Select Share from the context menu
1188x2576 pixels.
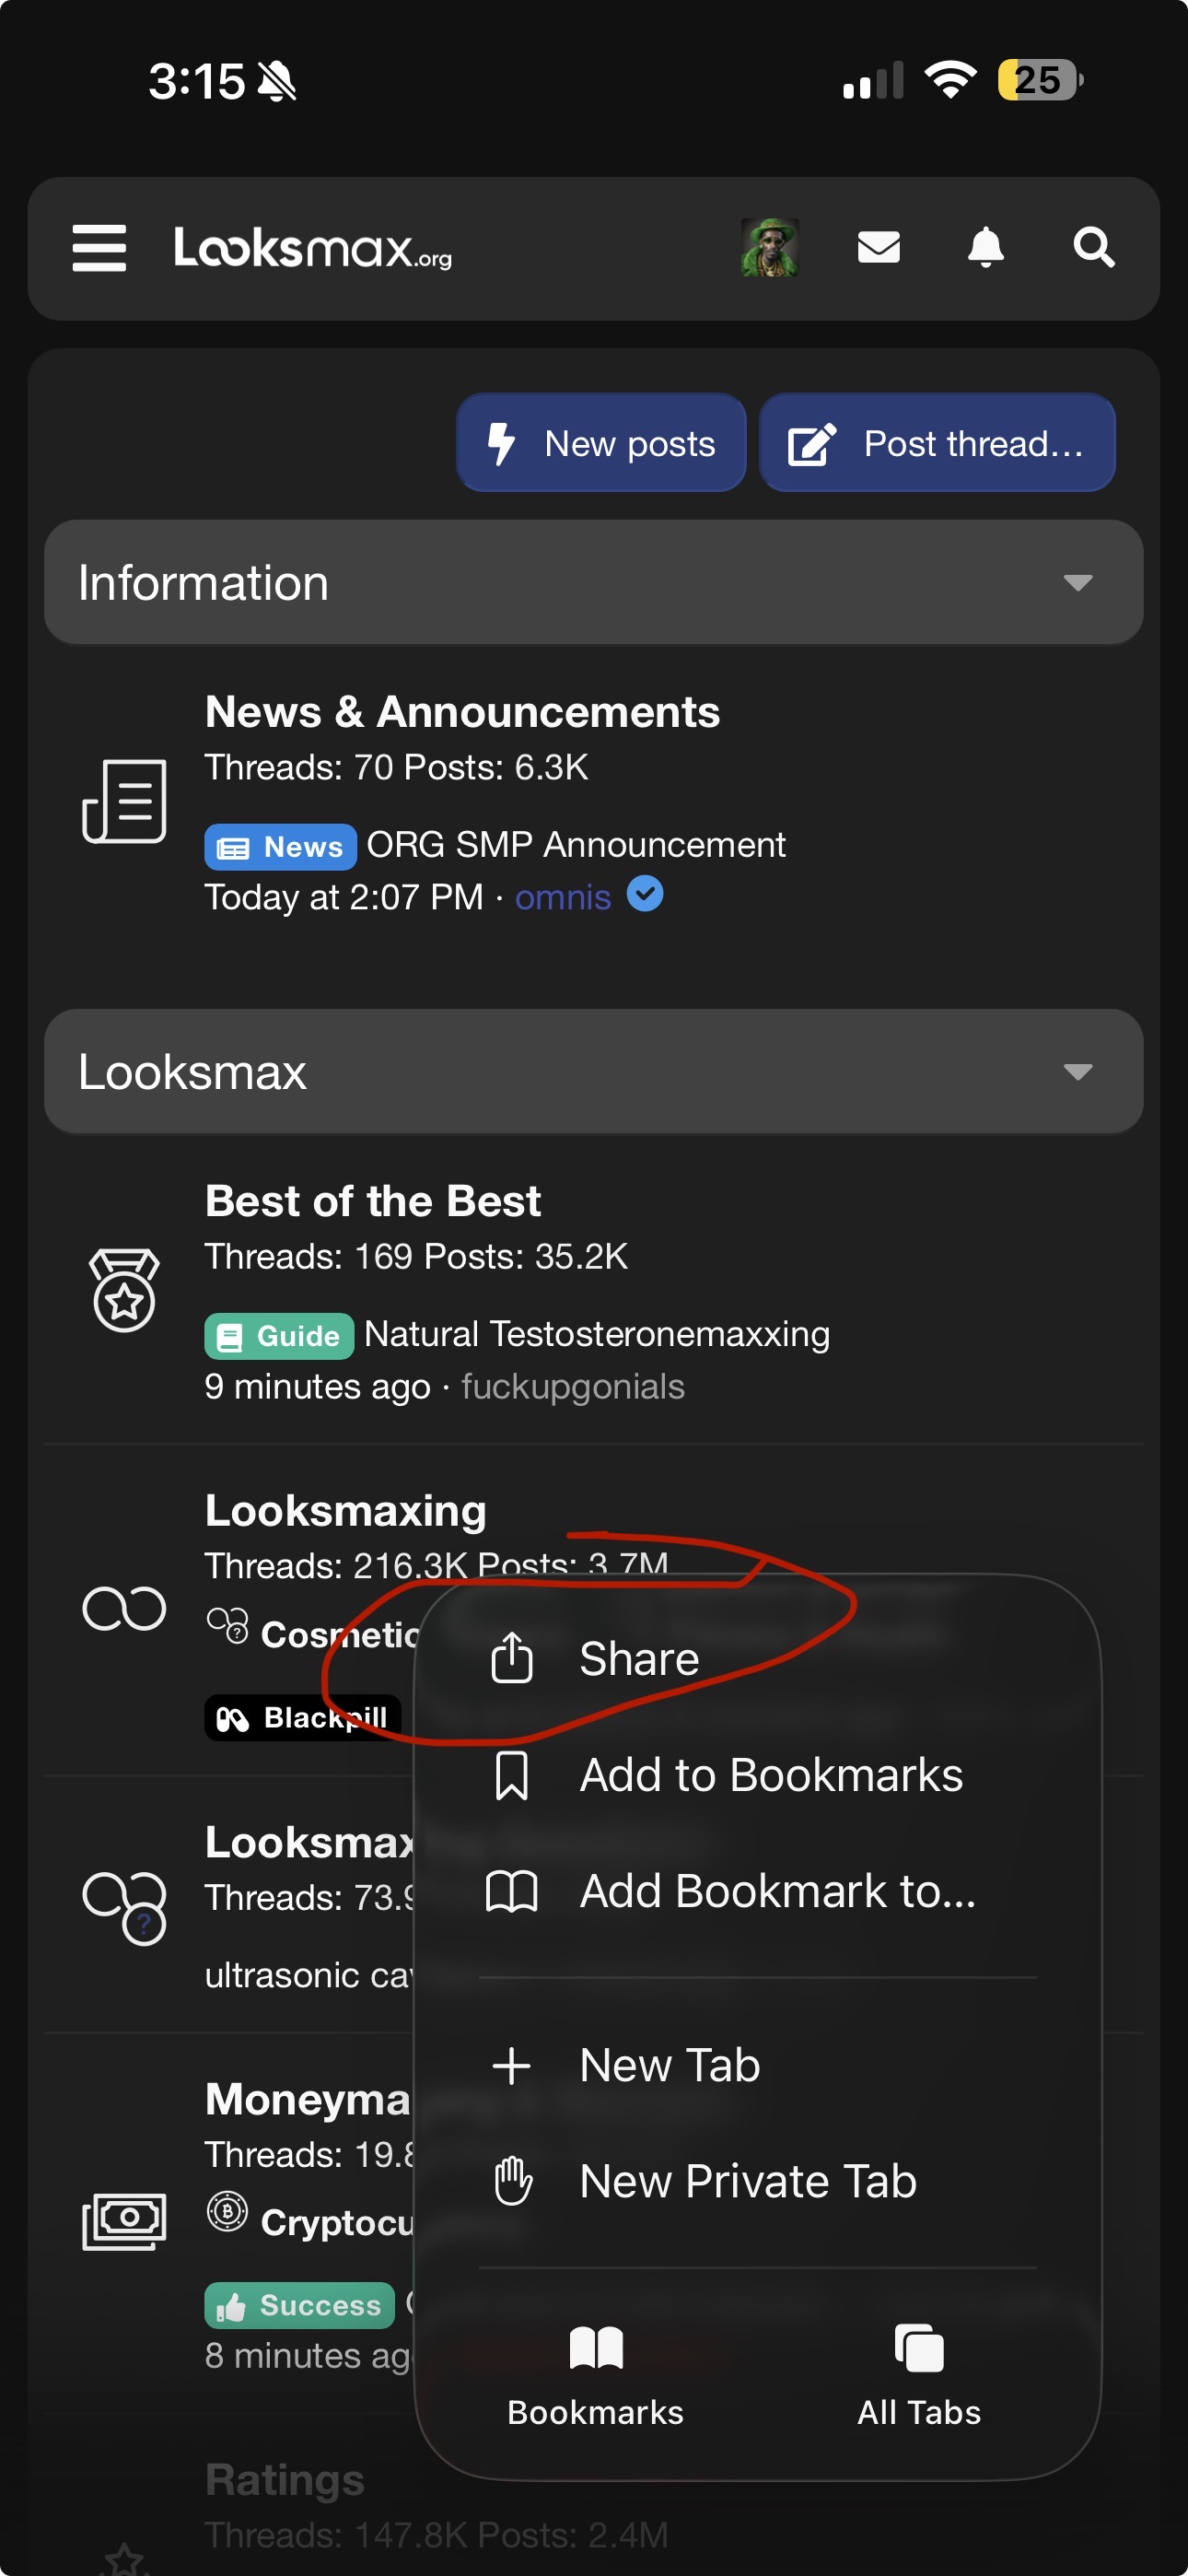(640, 1659)
